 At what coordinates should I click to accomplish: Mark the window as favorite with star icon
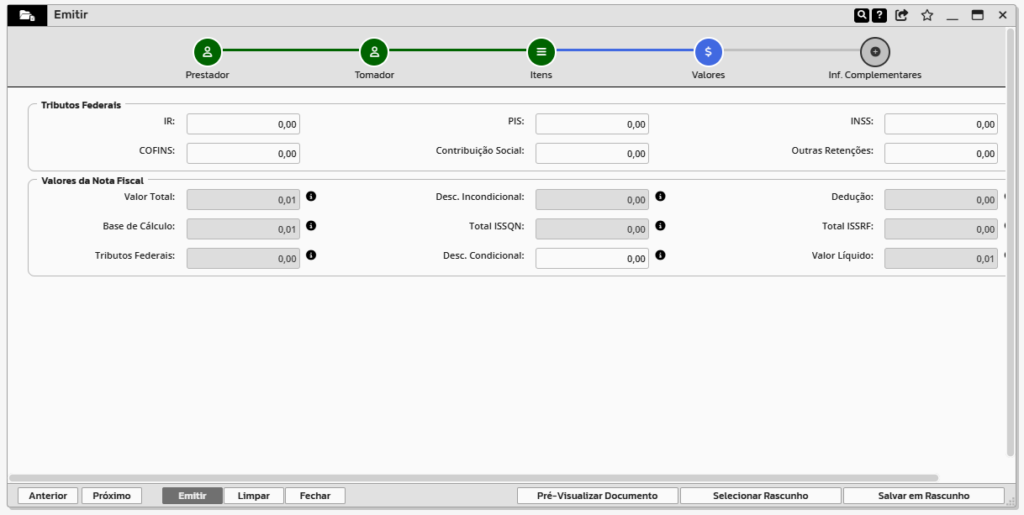[x=927, y=16]
